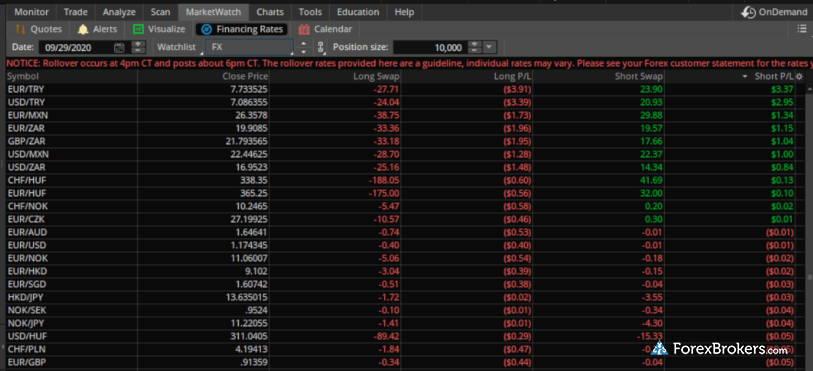This screenshot has height=371, width=813.
Task: Decrement the date with minus stepper
Action: tap(138, 50)
